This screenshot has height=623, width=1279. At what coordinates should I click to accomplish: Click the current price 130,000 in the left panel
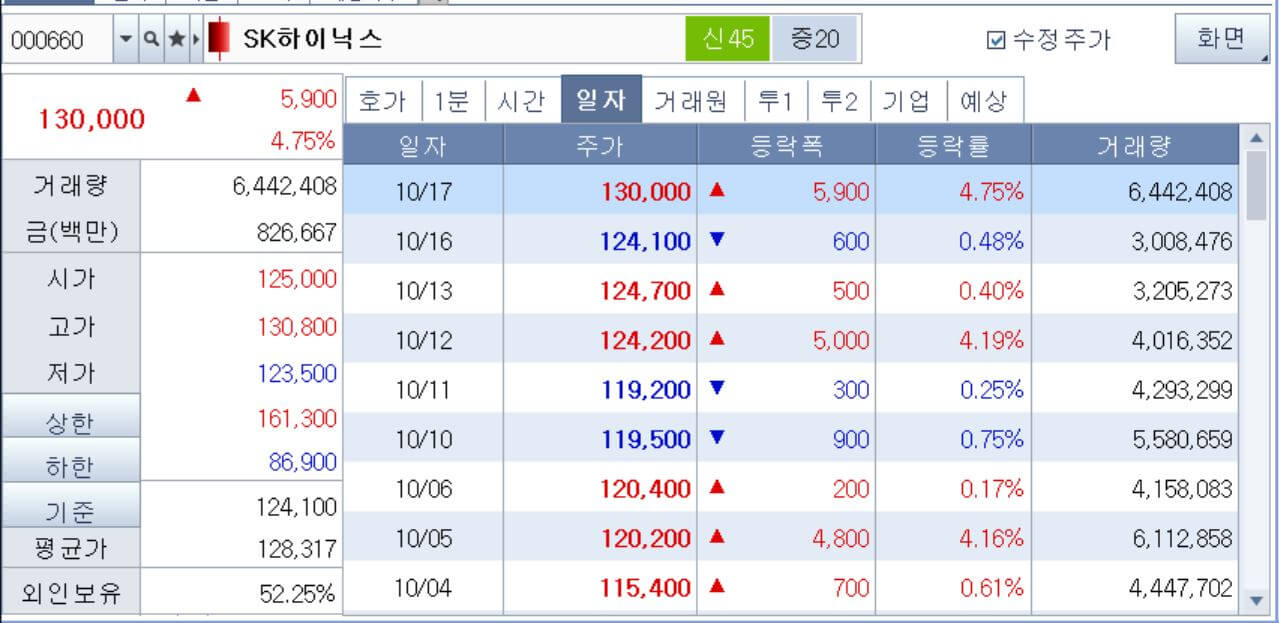click(x=91, y=119)
